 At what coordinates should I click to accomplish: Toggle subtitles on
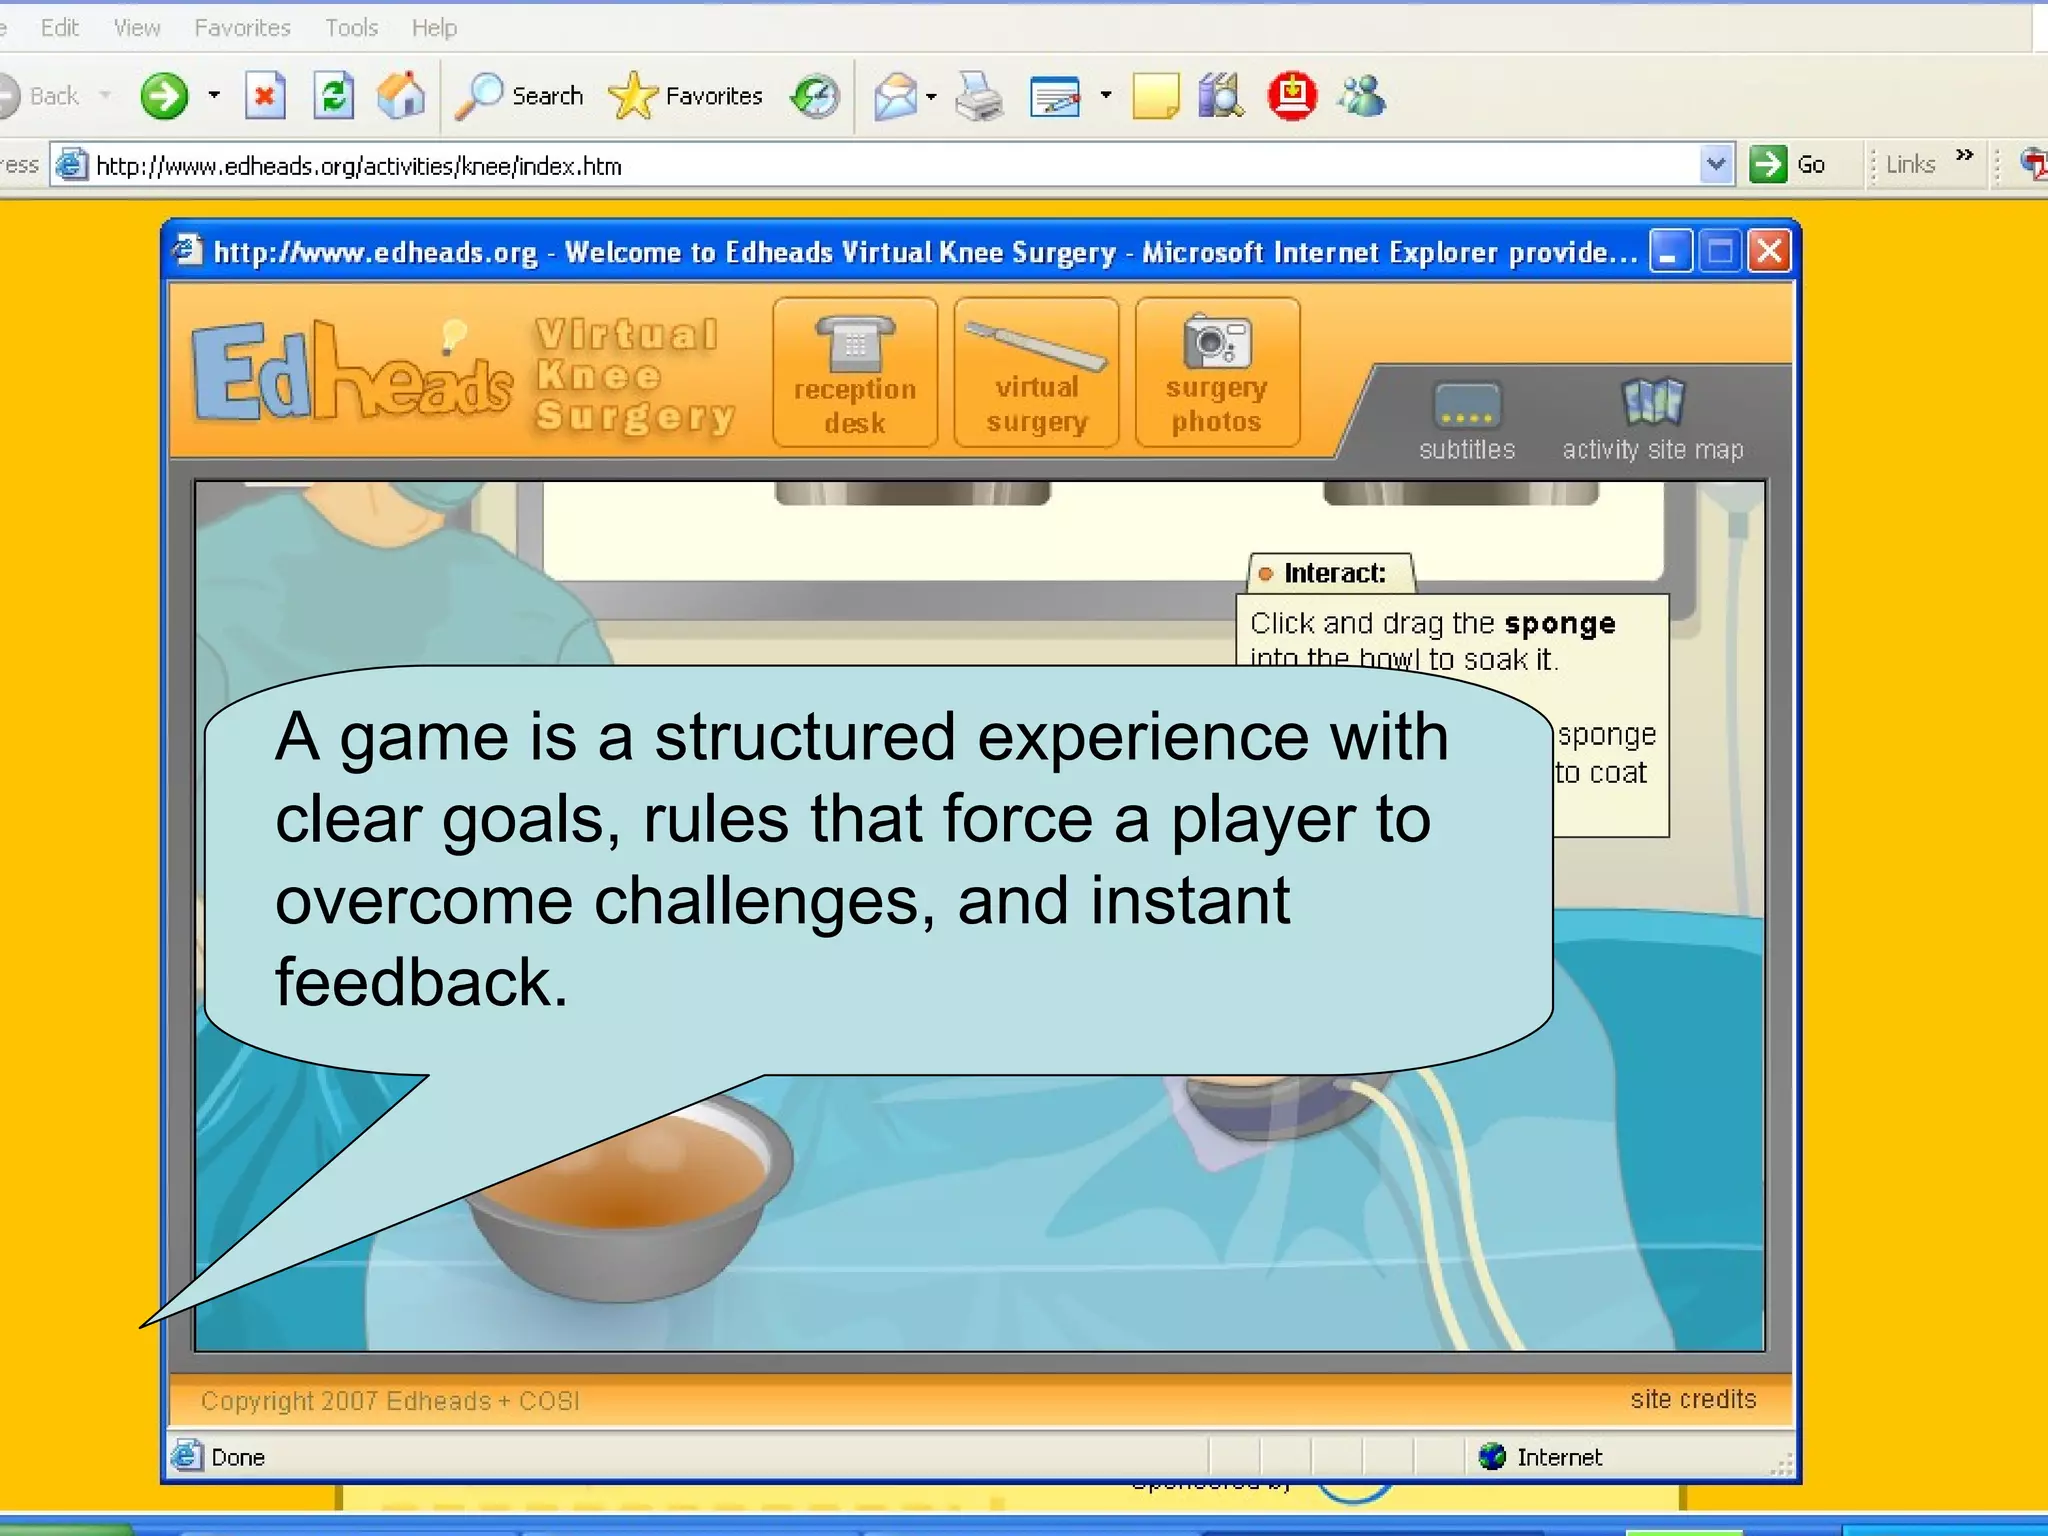click(1467, 420)
